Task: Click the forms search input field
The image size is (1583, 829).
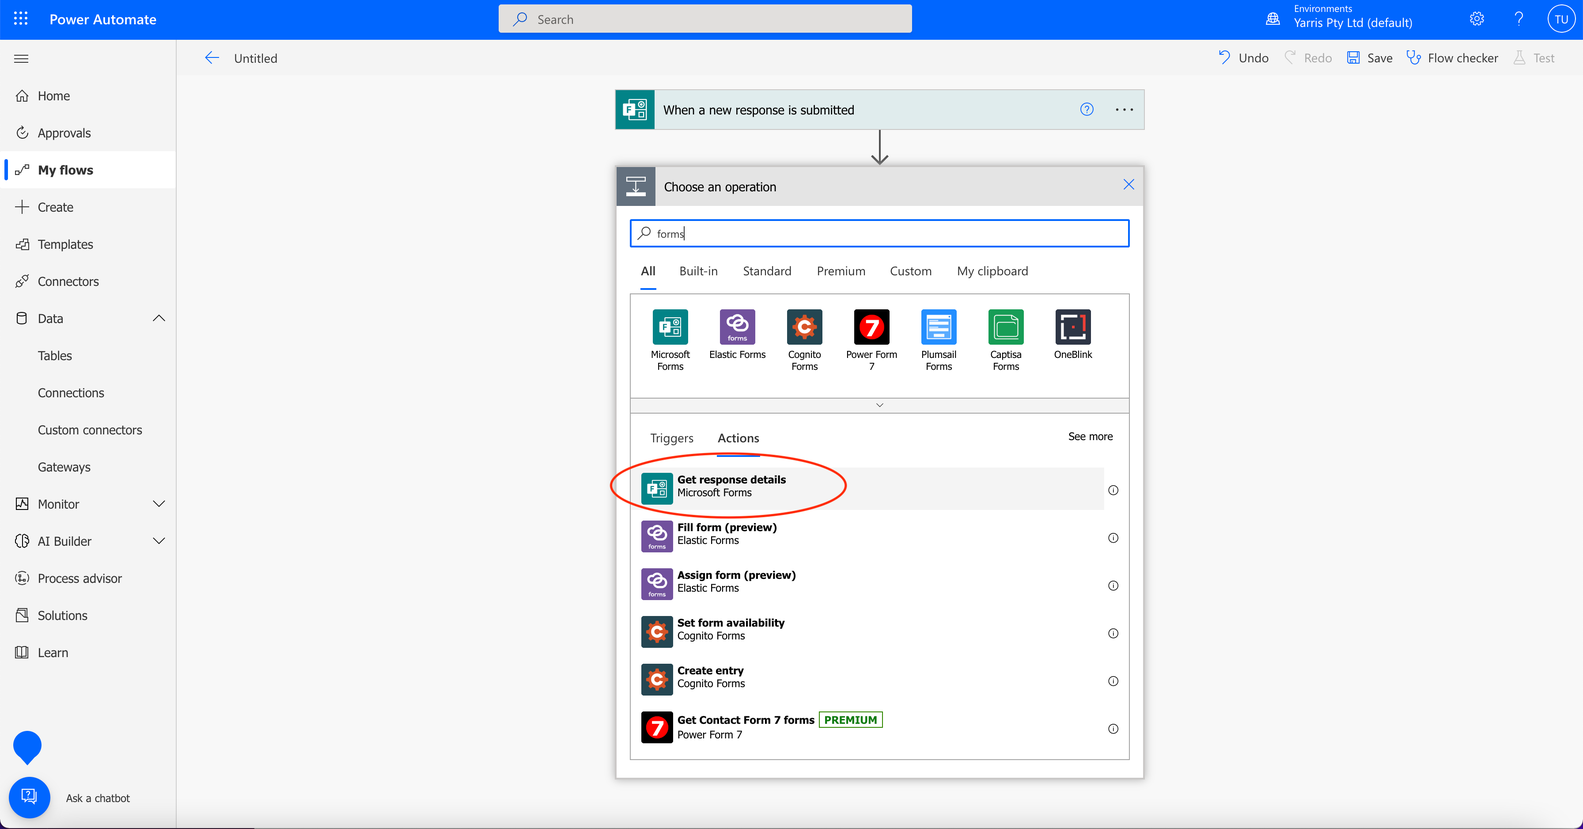Action: coord(880,233)
